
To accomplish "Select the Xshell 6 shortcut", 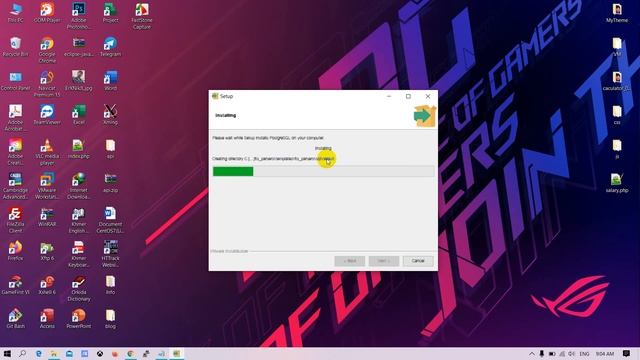I will tap(47, 284).
